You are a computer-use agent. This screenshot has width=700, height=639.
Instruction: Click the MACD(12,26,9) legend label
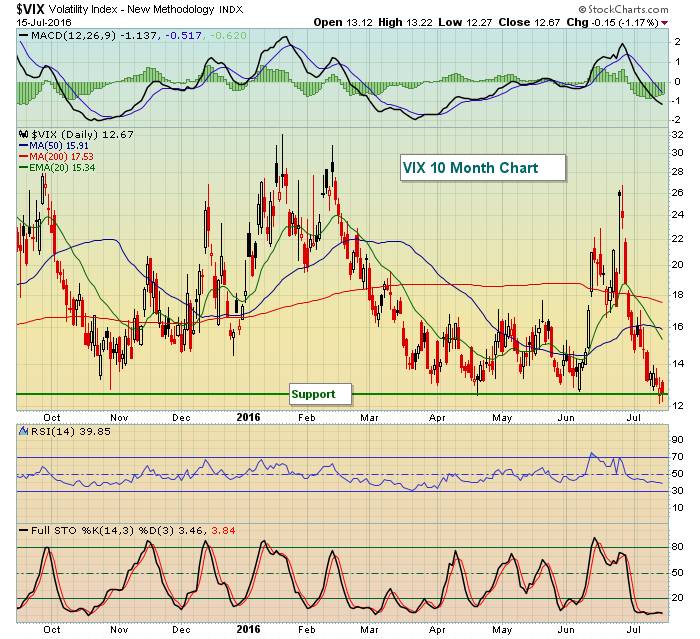click(74, 36)
